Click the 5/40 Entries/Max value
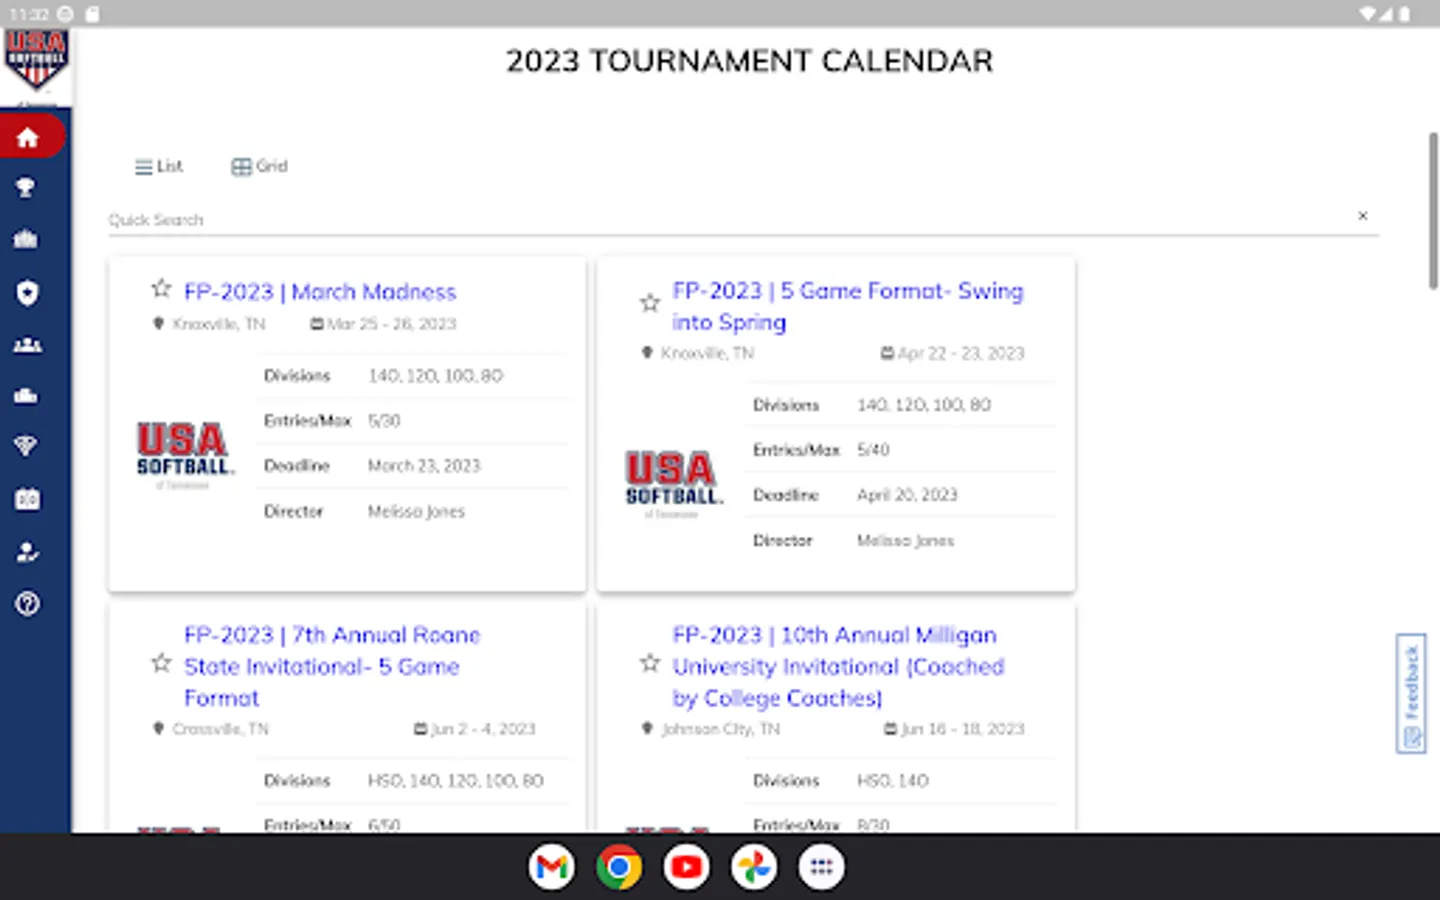The width and height of the screenshot is (1440, 900). 873,450
